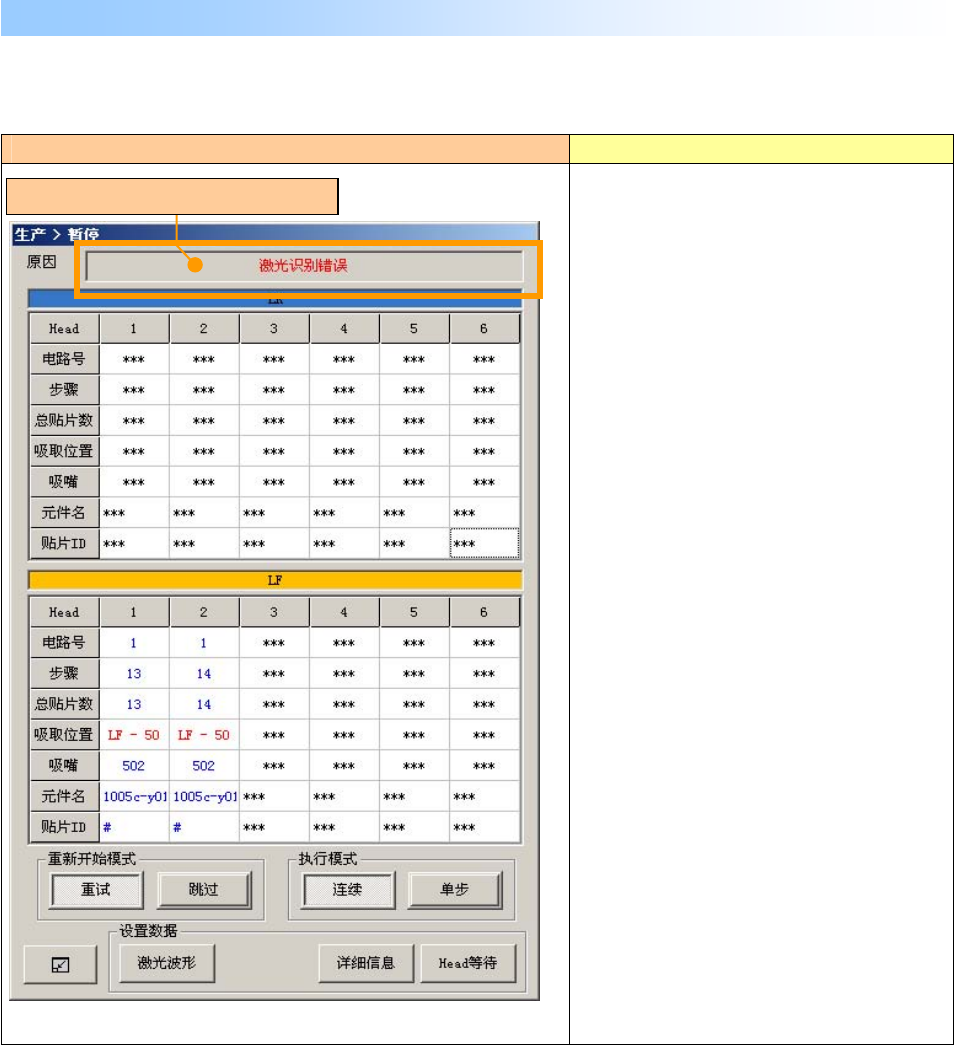Viewport: 955px width, 1045px height.
Task: Select the LF section header bar
Action: tap(275, 580)
